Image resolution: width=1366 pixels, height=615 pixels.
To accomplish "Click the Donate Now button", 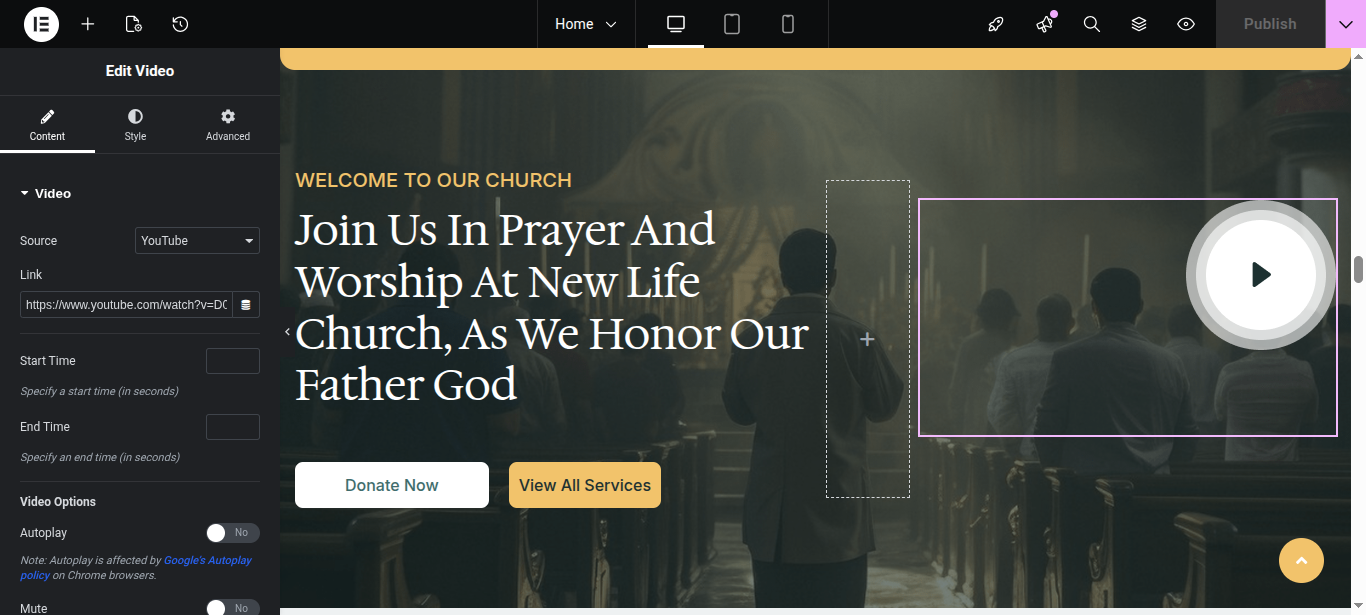I will point(392,485).
